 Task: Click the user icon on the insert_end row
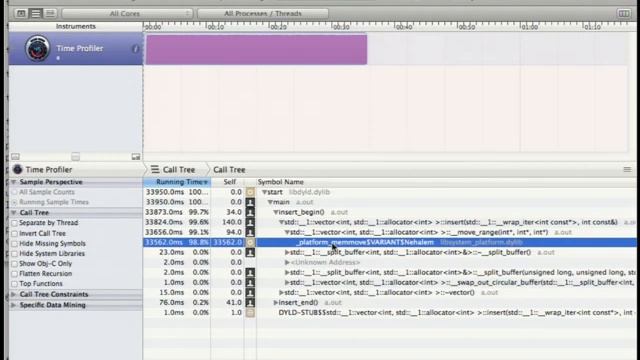click(250, 302)
